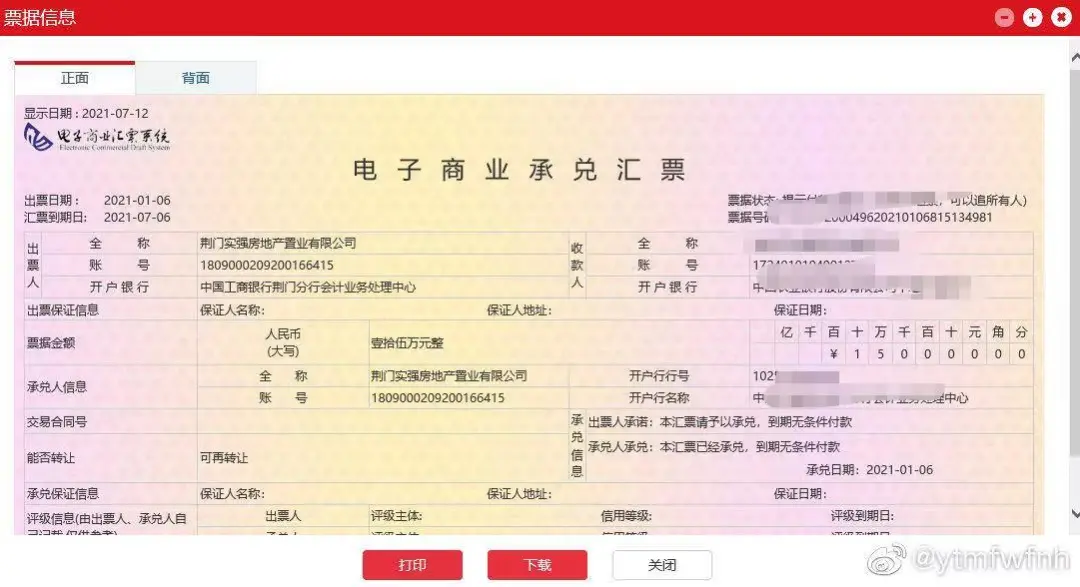The height and width of the screenshot is (587, 1080).
Task: Click the circular X icon at top right
Action: pyautogui.click(x=1060, y=17)
